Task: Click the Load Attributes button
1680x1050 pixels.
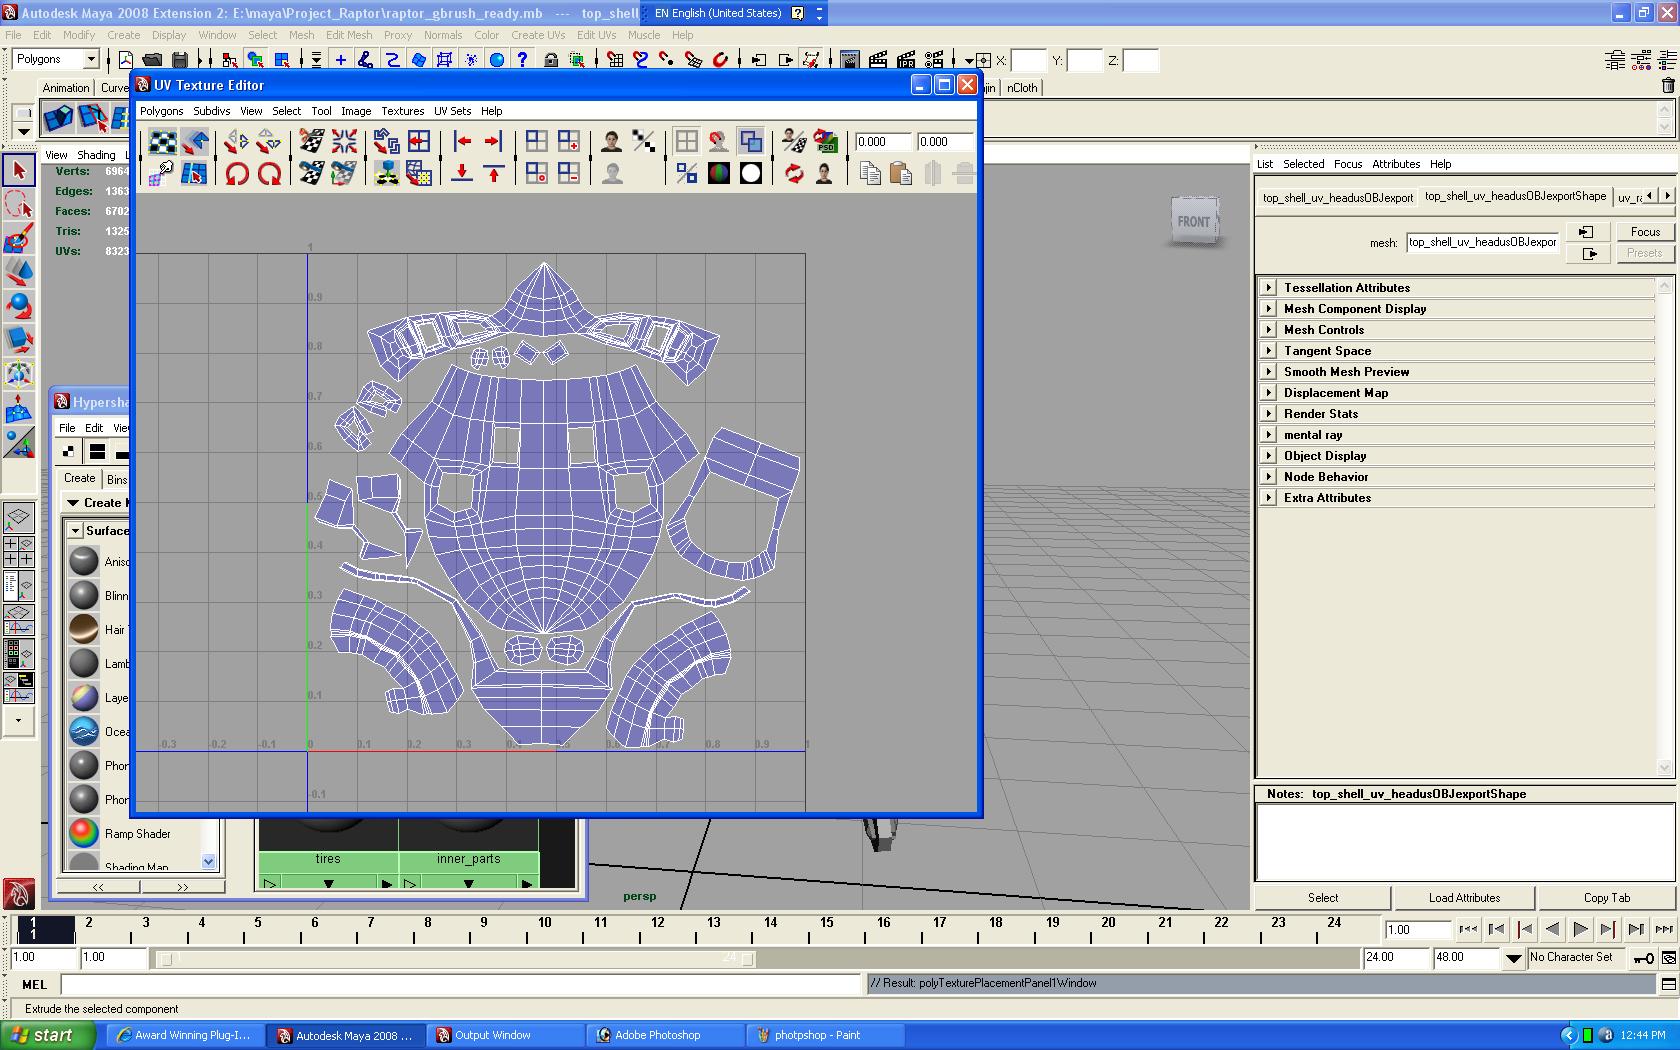Action: coord(1463,898)
